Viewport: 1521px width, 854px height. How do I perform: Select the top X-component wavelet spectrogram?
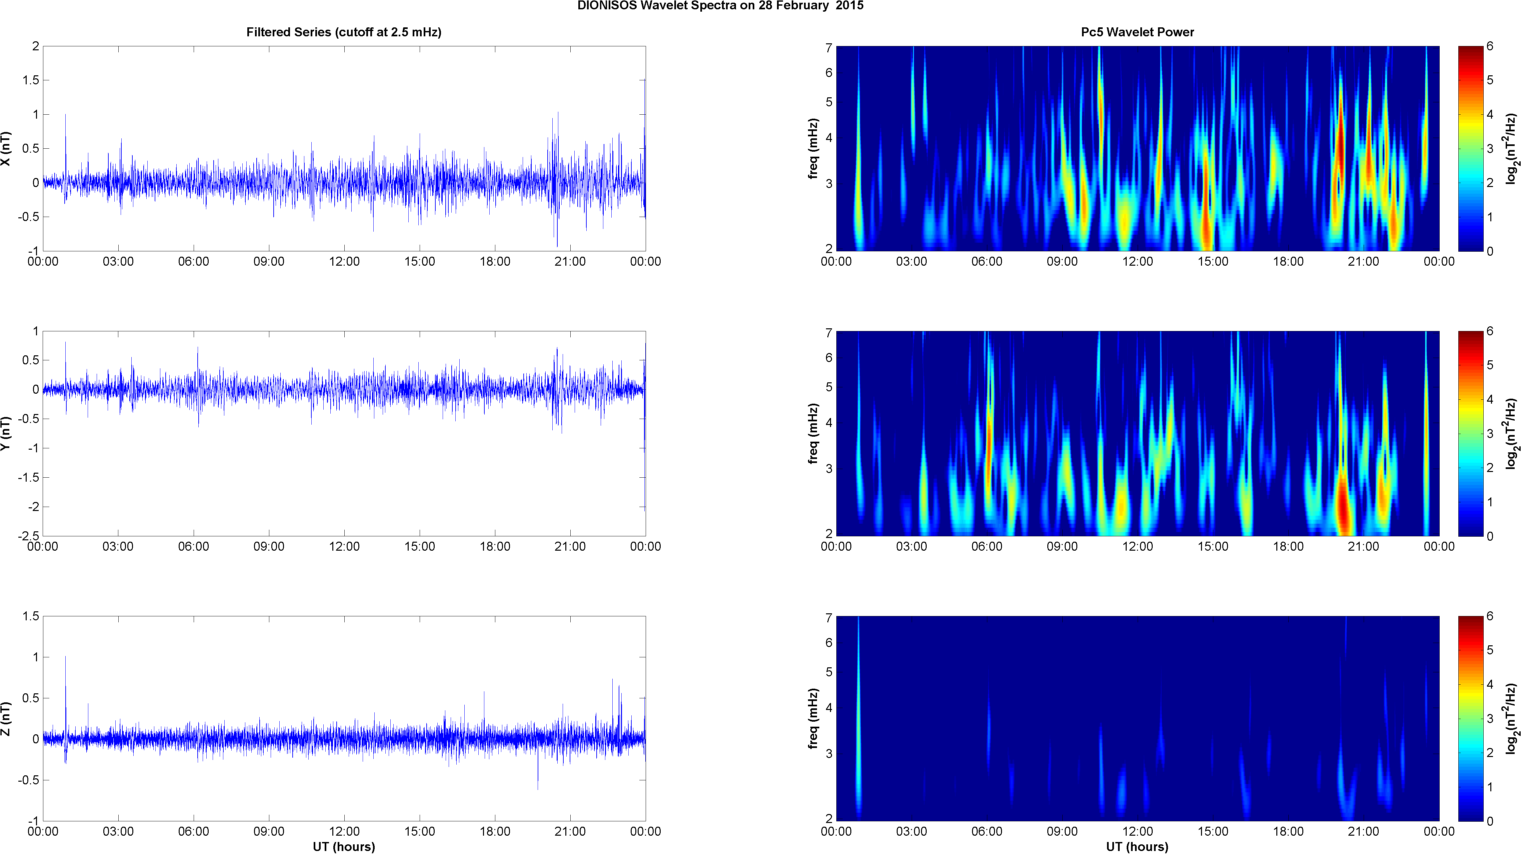tap(1137, 148)
